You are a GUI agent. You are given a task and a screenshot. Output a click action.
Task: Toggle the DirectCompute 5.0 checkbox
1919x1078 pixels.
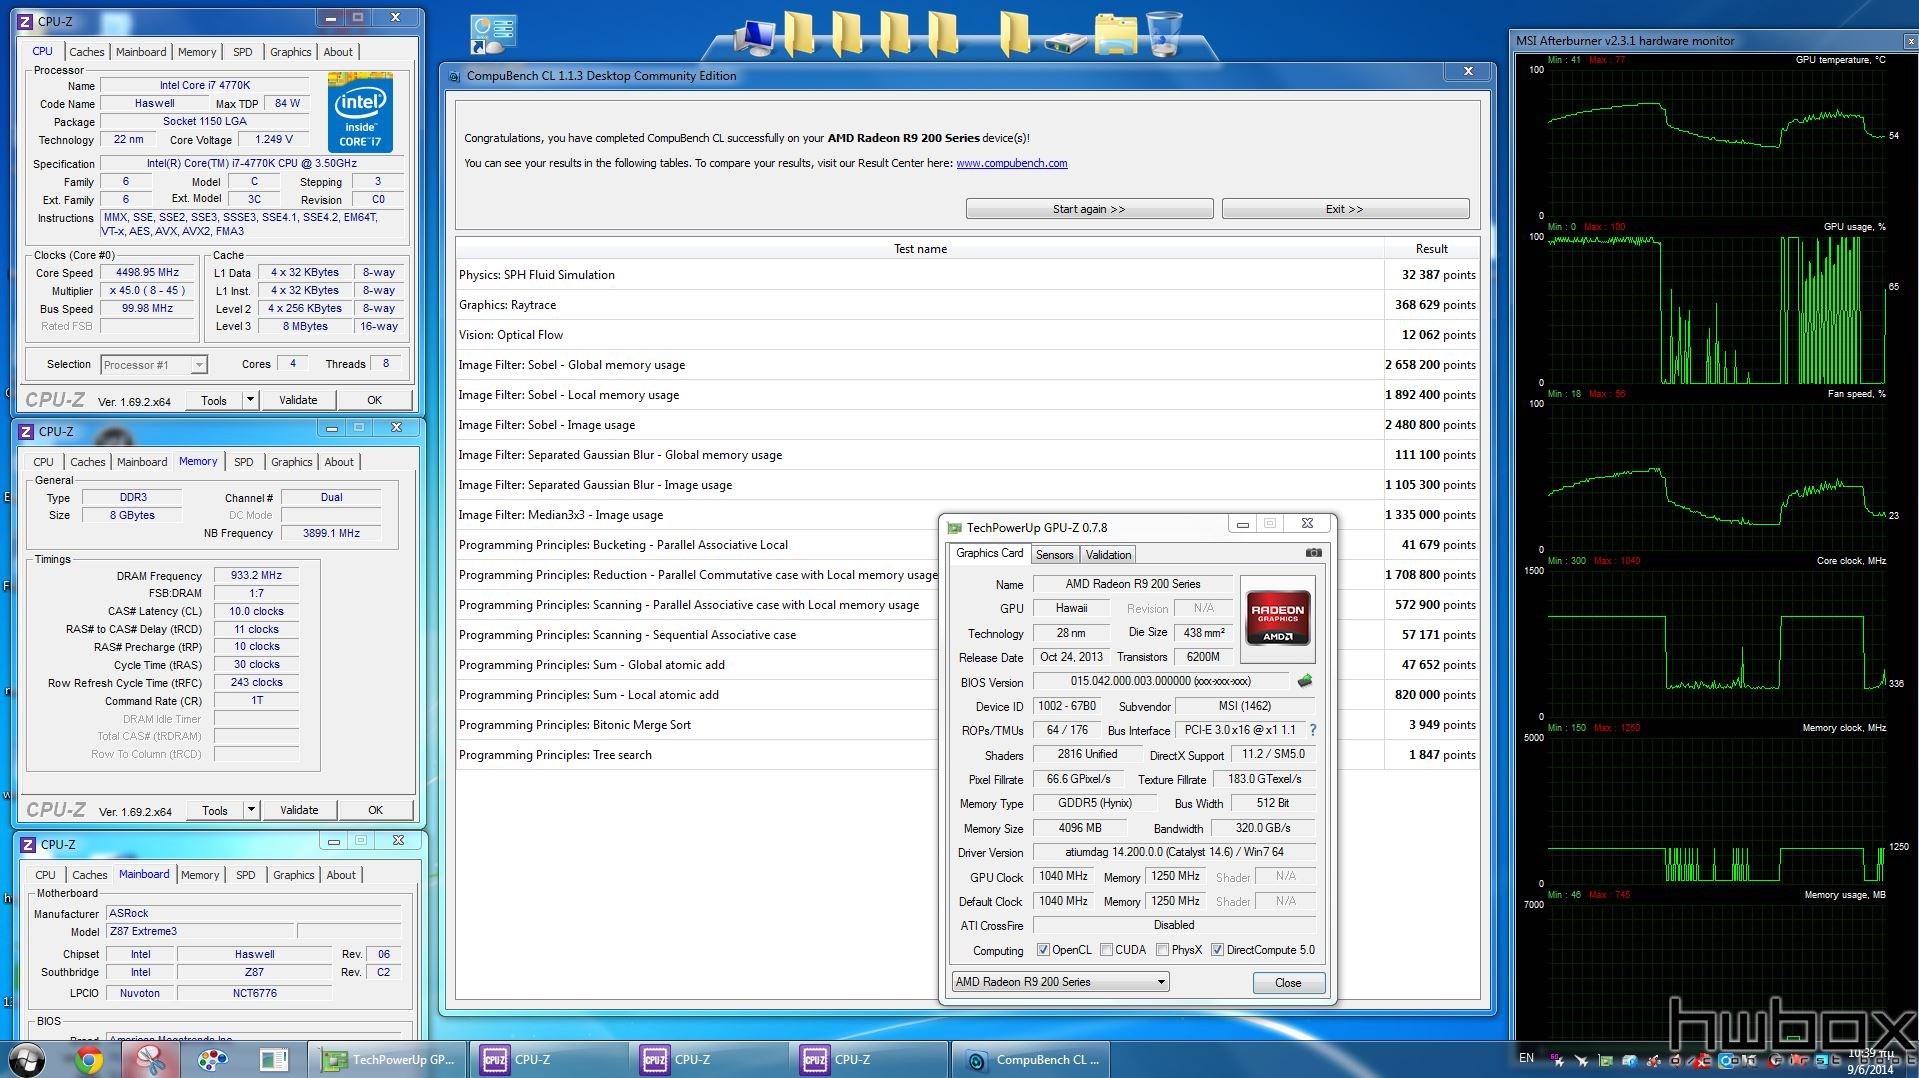coord(1217,950)
